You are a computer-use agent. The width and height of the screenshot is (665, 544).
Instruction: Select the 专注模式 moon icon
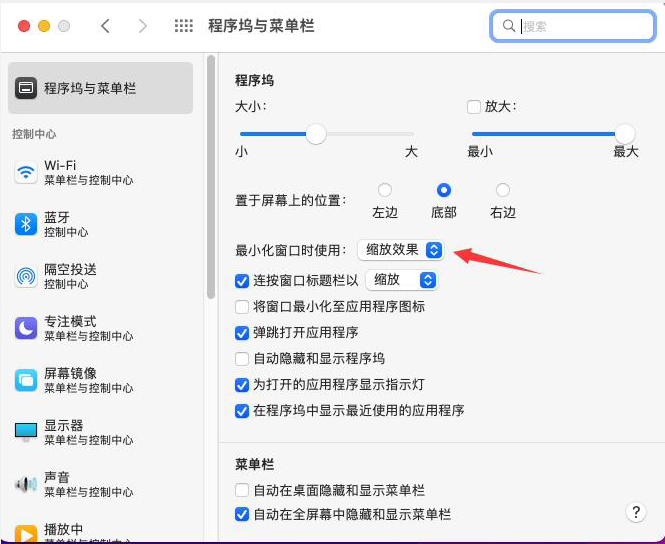pyautogui.click(x=26, y=328)
